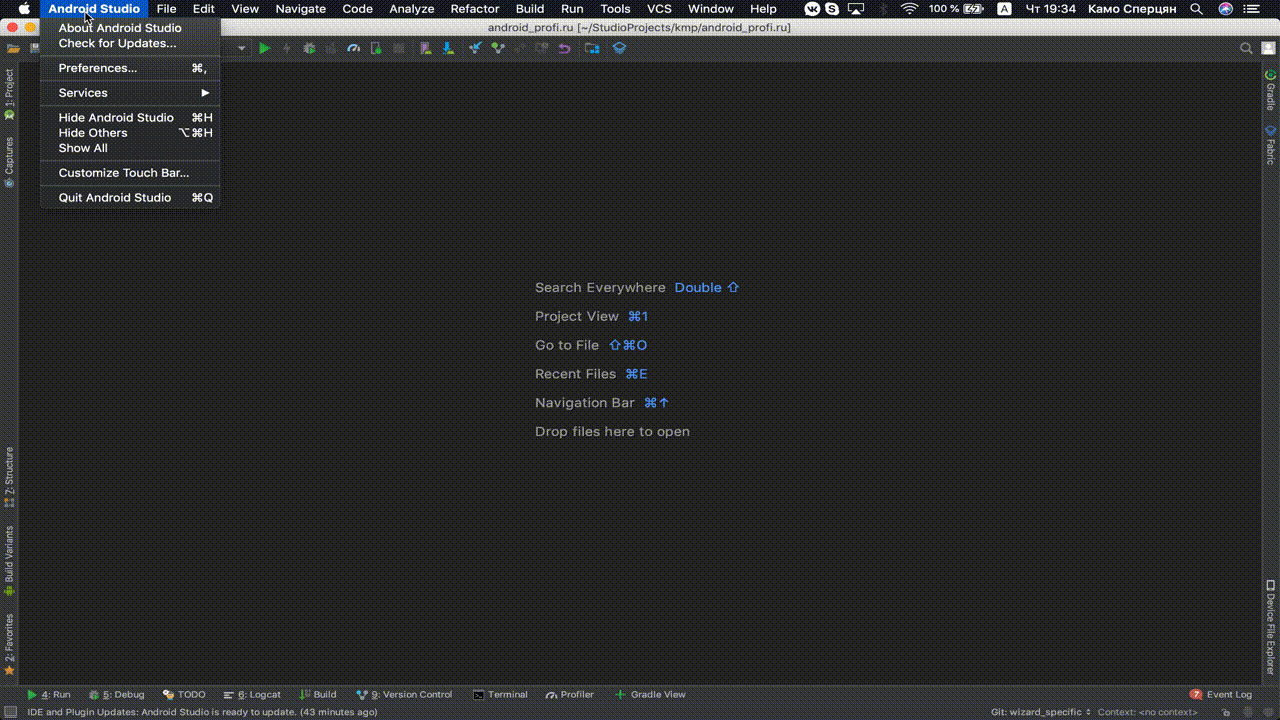This screenshot has height=720, width=1280.
Task: Choose Show All menu item
Action: [x=130, y=148]
